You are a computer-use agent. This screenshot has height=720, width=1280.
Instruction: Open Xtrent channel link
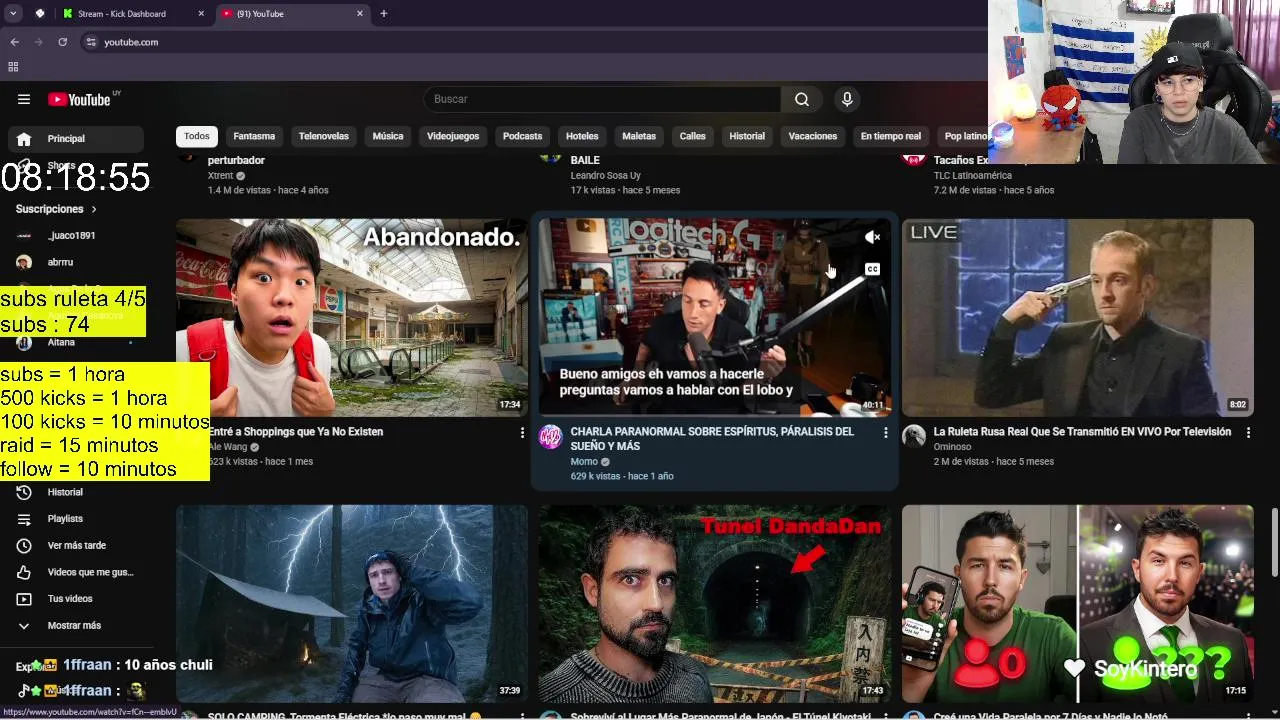220,176
